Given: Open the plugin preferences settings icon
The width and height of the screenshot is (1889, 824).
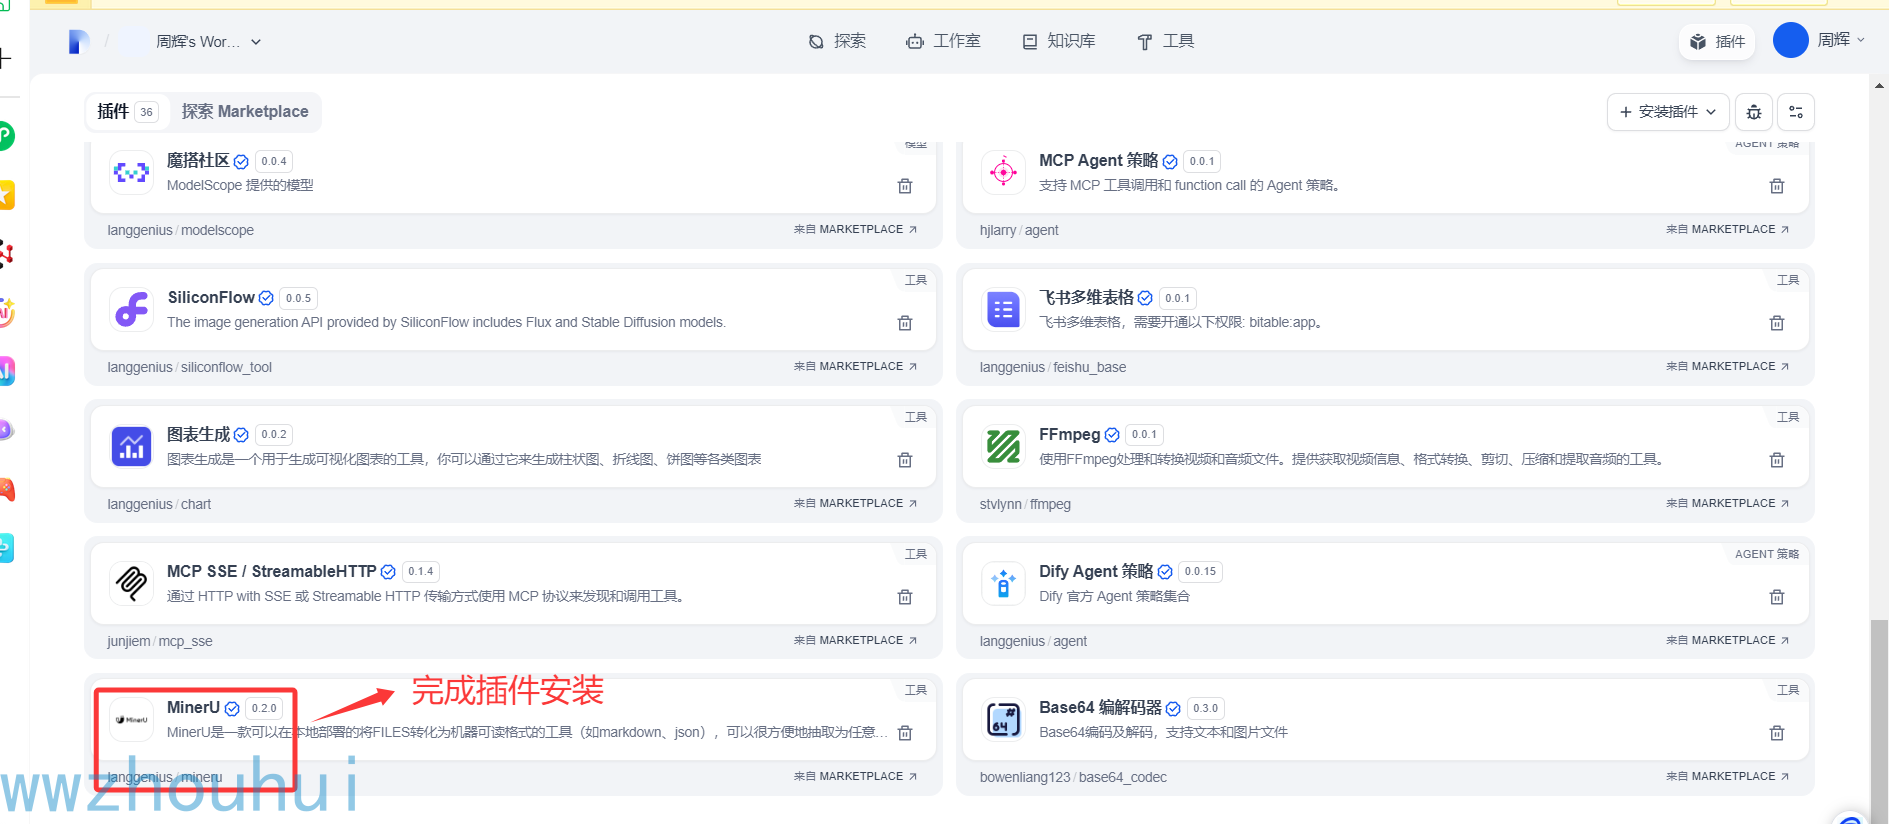Looking at the screenshot, I should pyautogui.click(x=1796, y=112).
